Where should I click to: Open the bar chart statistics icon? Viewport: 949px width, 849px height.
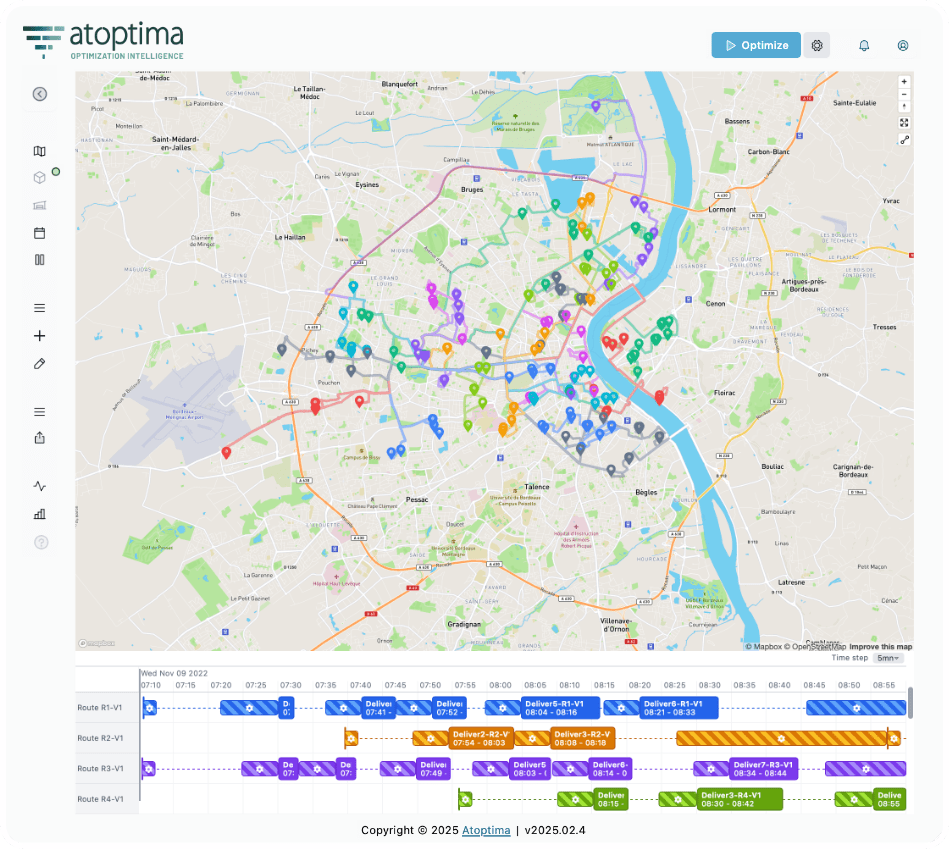coord(39,514)
